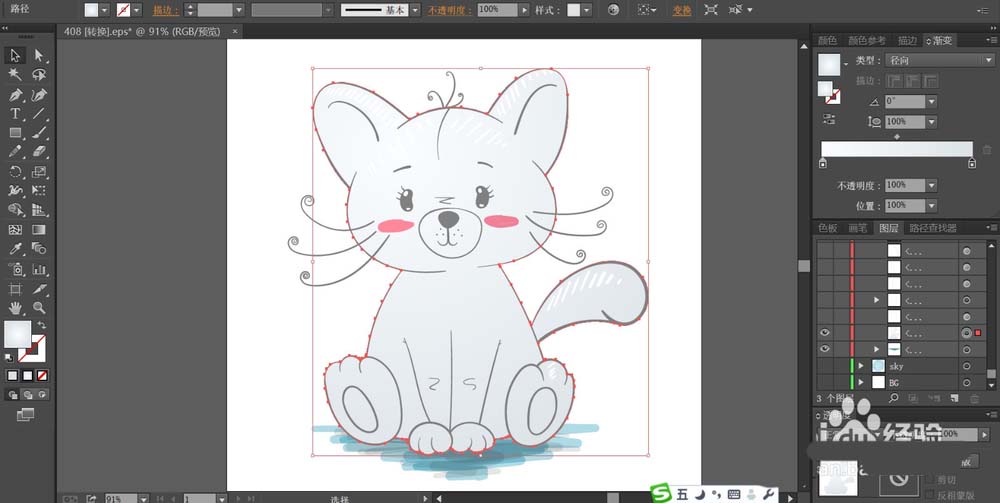Image resolution: width=1000 pixels, height=503 pixels.
Task: Expand the sky layer
Action: tap(860, 366)
